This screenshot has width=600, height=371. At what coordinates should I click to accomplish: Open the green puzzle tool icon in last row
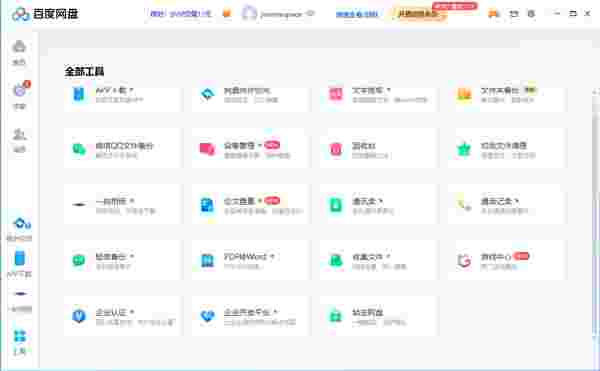[x=336, y=316]
